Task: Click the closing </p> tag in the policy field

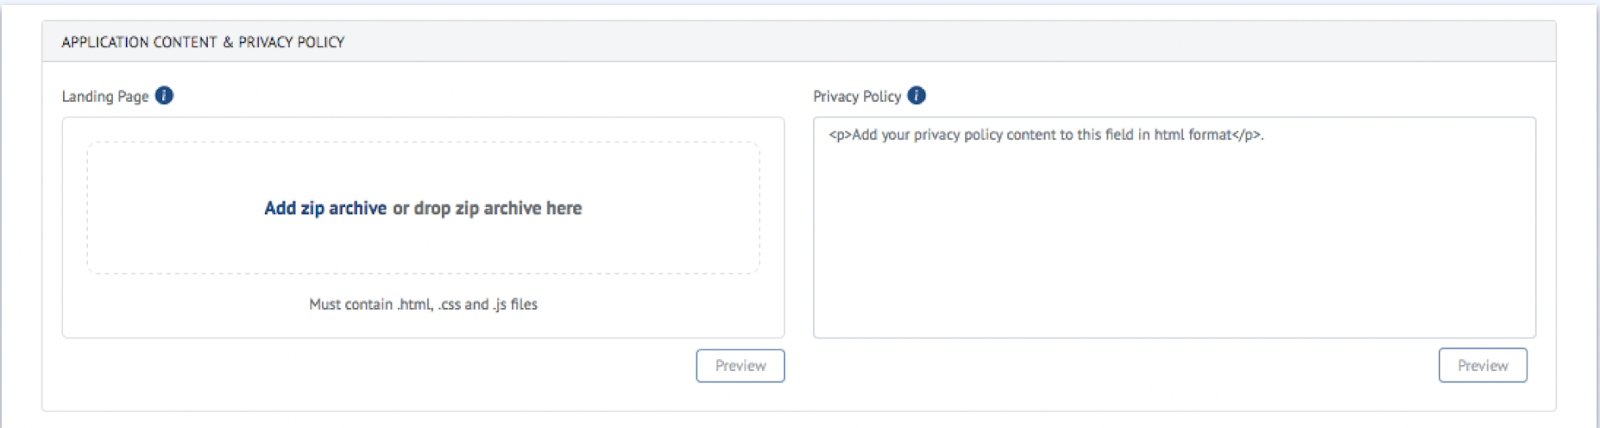Action: [x=1246, y=135]
